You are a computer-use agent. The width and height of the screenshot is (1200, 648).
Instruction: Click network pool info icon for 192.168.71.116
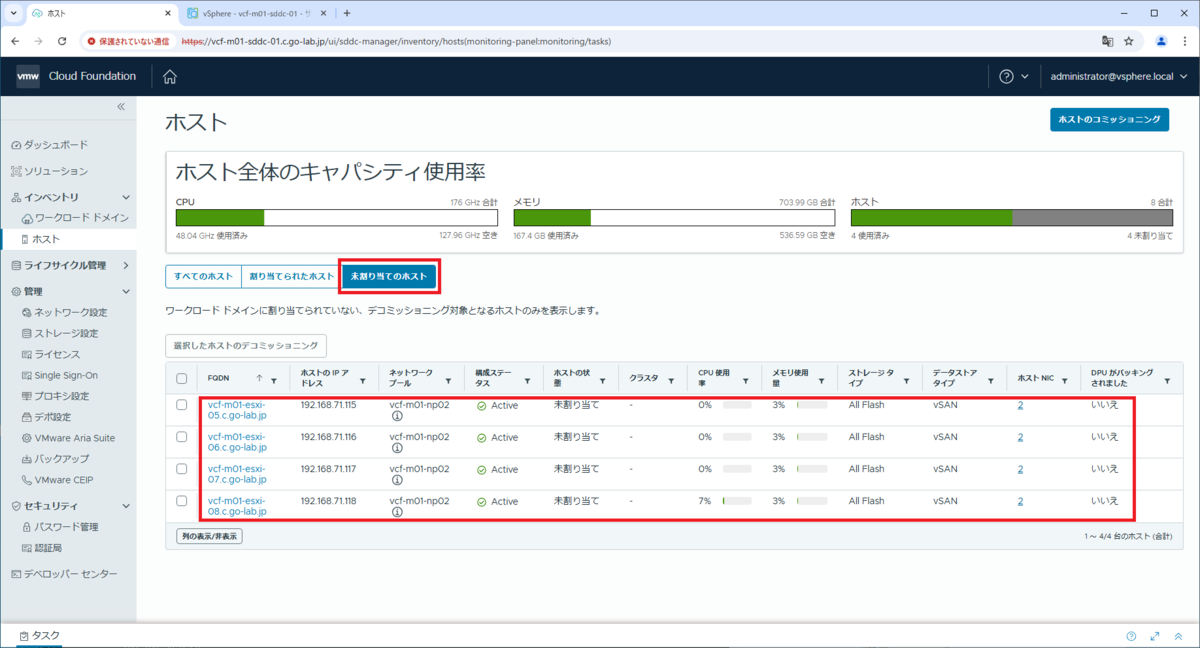[397, 449]
